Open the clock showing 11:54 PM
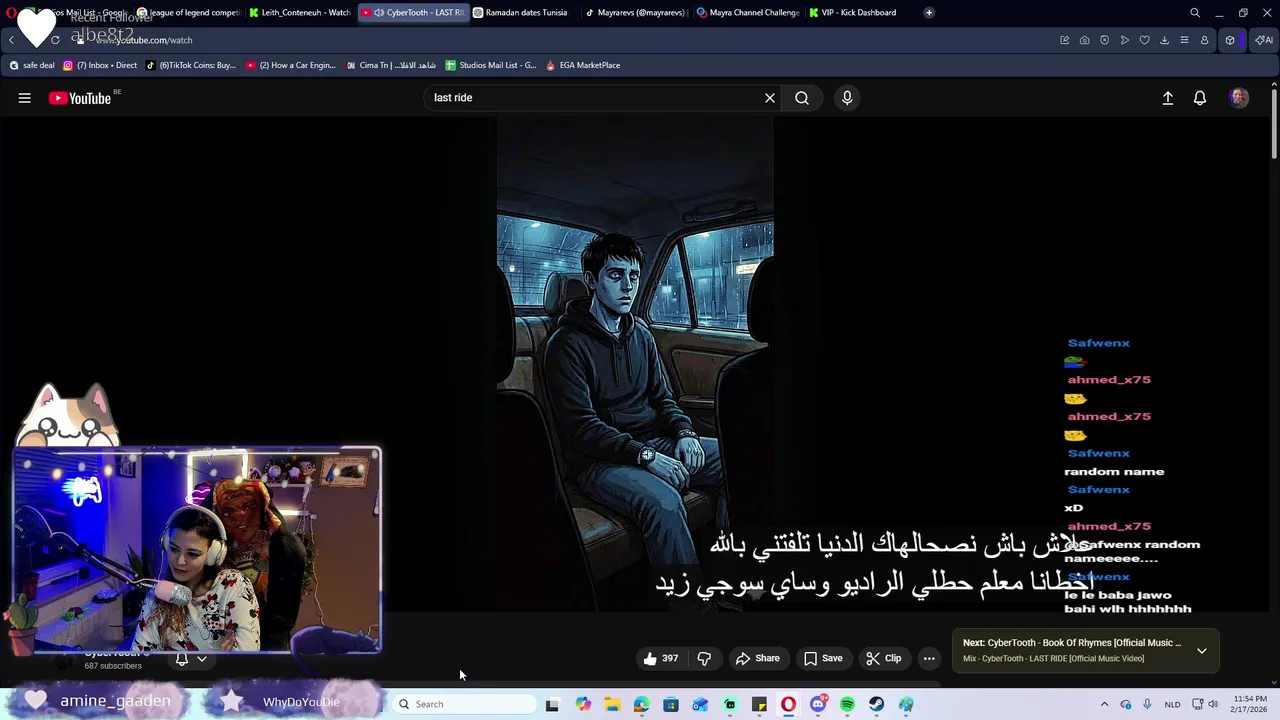Viewport: 1280px width, 720px height. tap(1250, 704)
